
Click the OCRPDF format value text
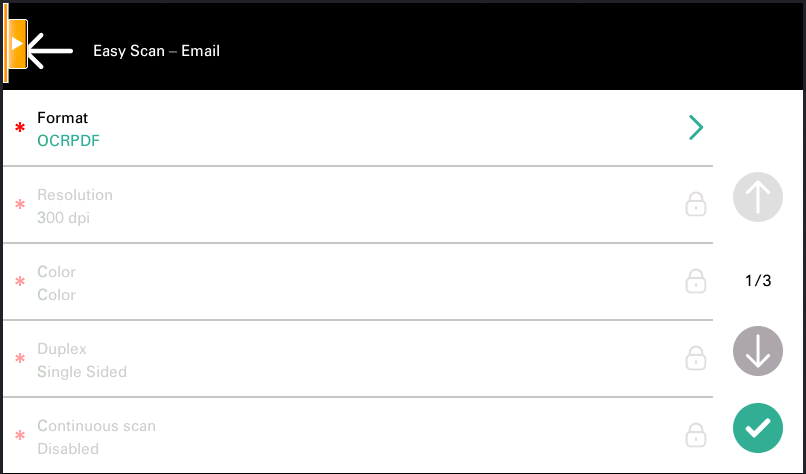[x=68, y=141]
